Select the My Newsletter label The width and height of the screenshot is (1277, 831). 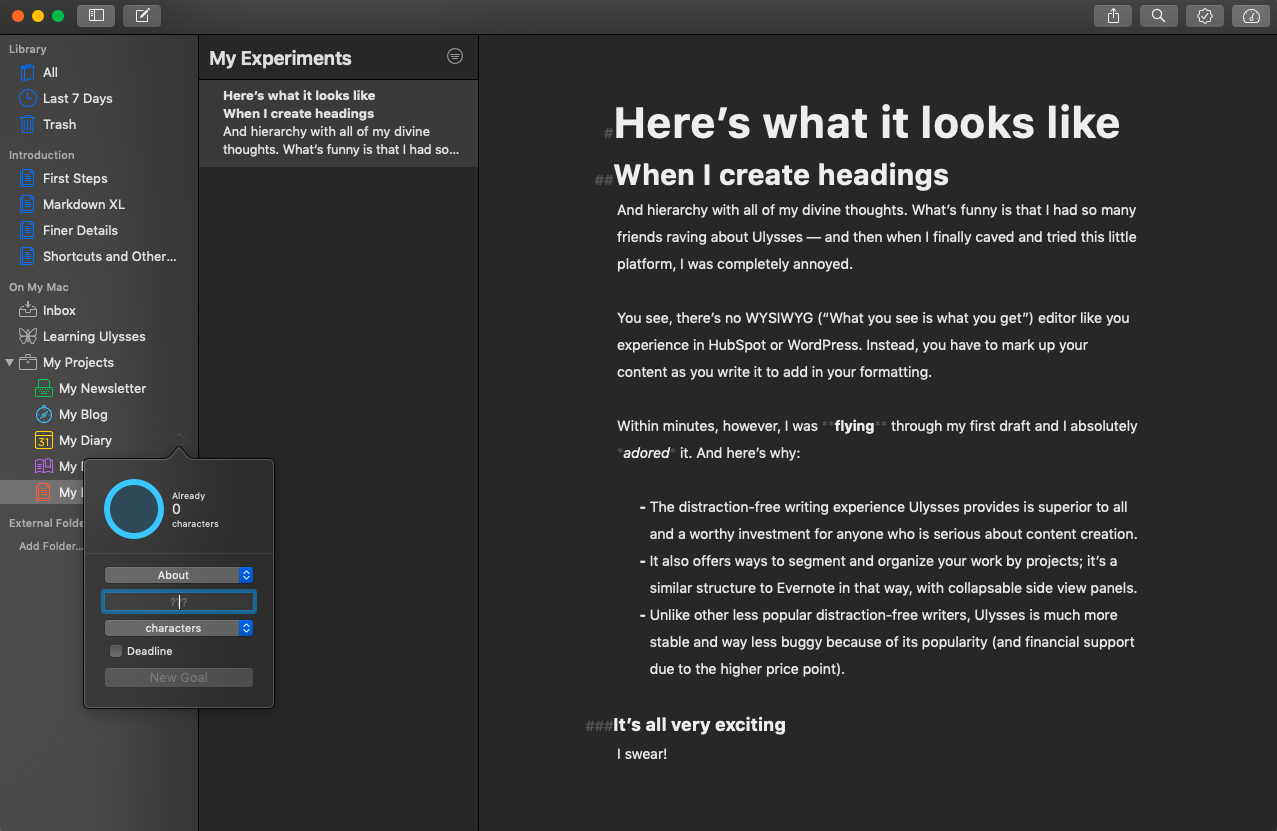[x=102, y=388]
